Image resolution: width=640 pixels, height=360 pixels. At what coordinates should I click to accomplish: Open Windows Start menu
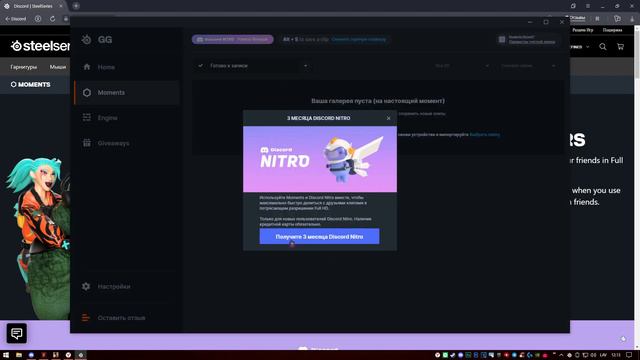click(6, 355)
